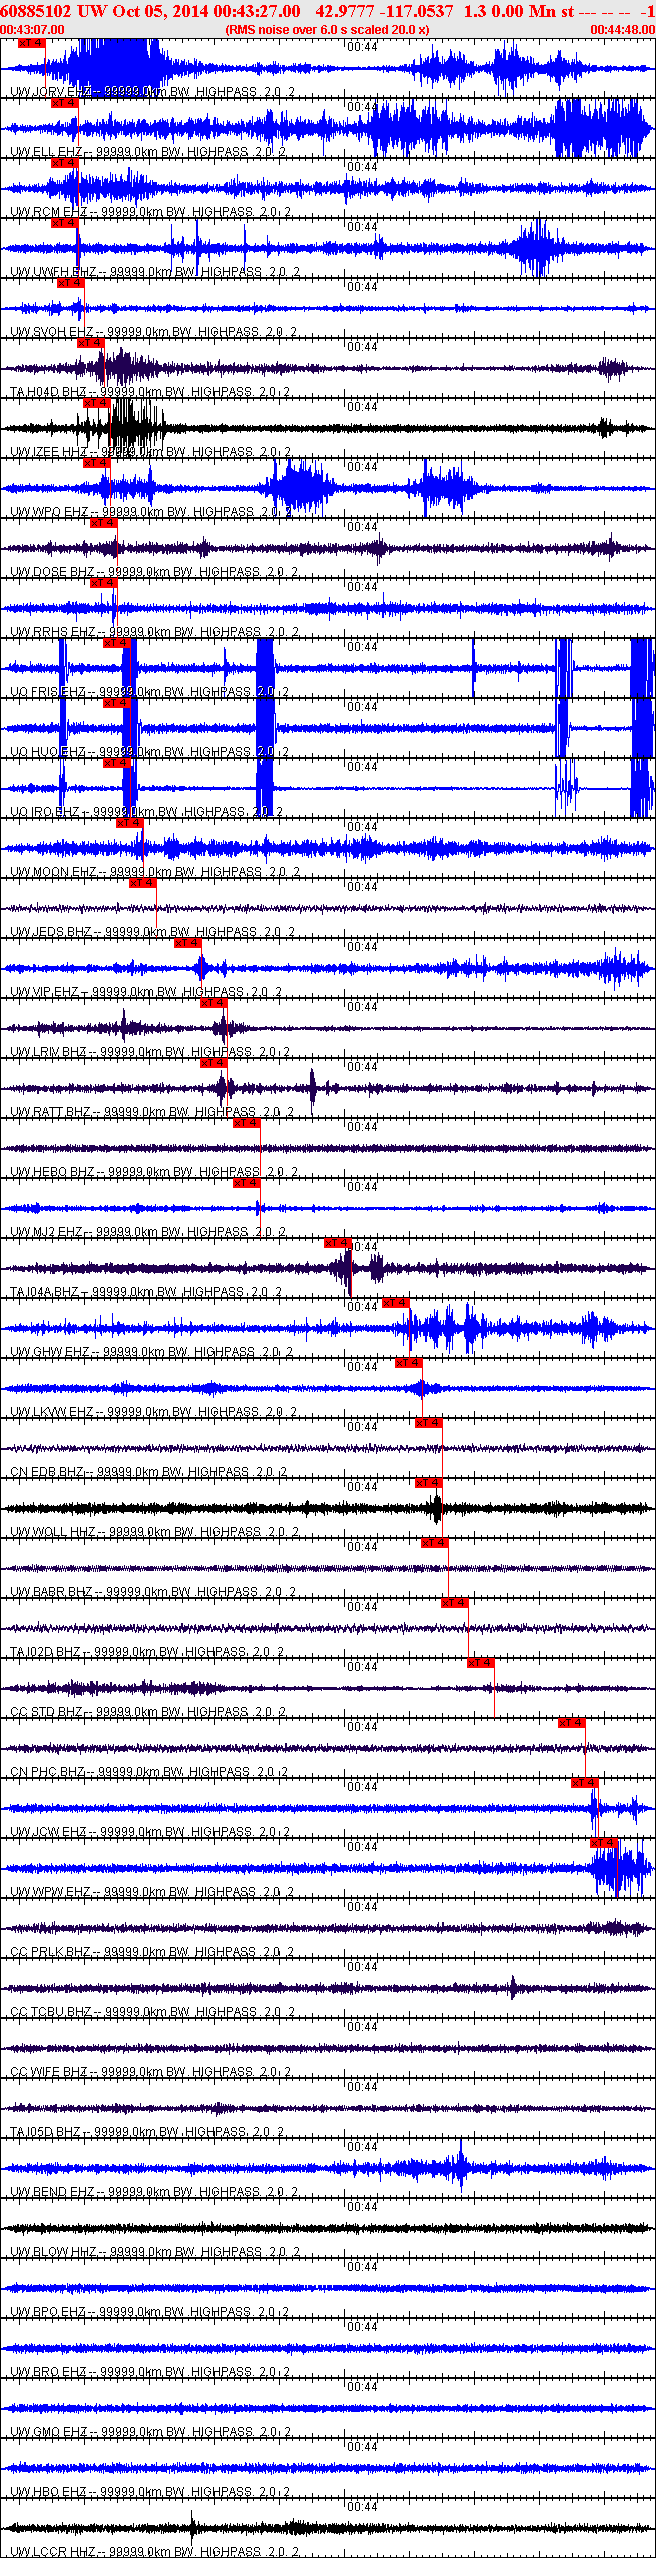The width and height of the screenshot is (656, 2558).
Task: Click the pick flag on the TA J04A trace
Action: pyautogui.click(x=338, y=1243)
